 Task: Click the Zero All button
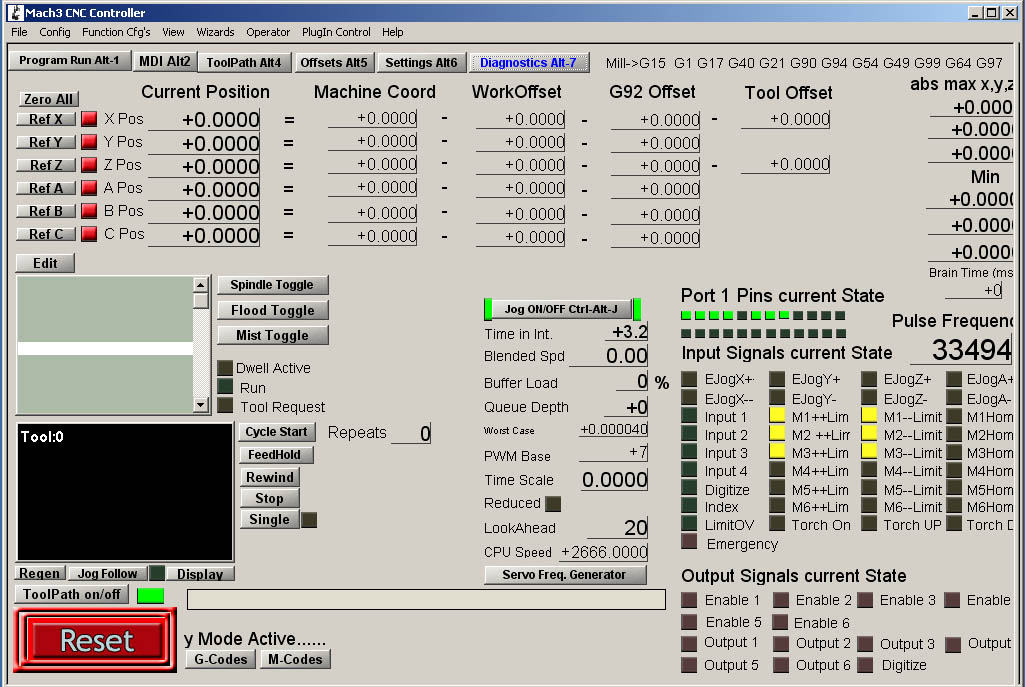point(48,99)
